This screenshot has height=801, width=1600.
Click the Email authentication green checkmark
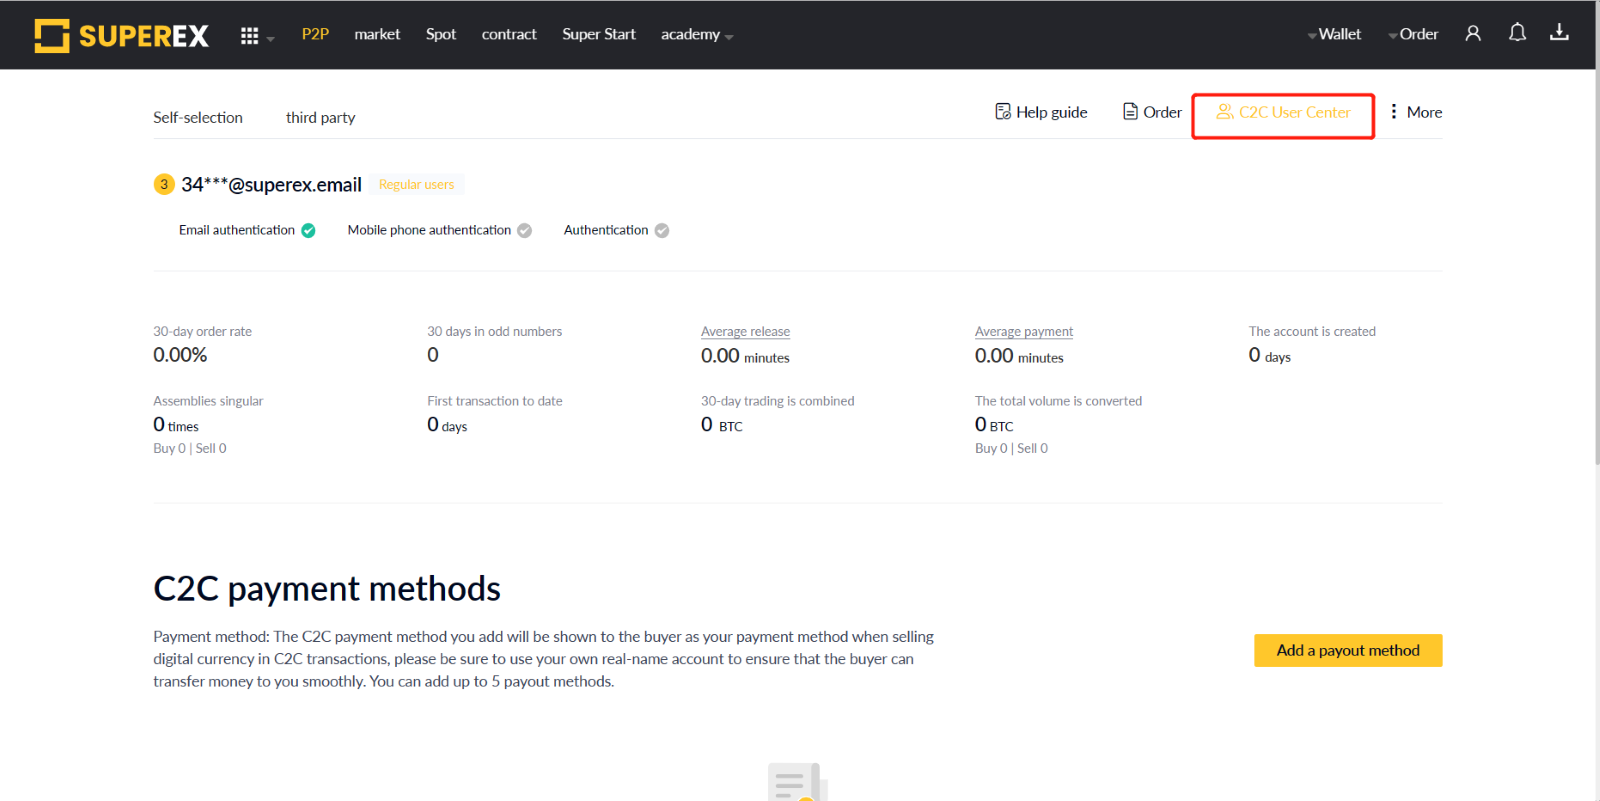tap(308, 231)
